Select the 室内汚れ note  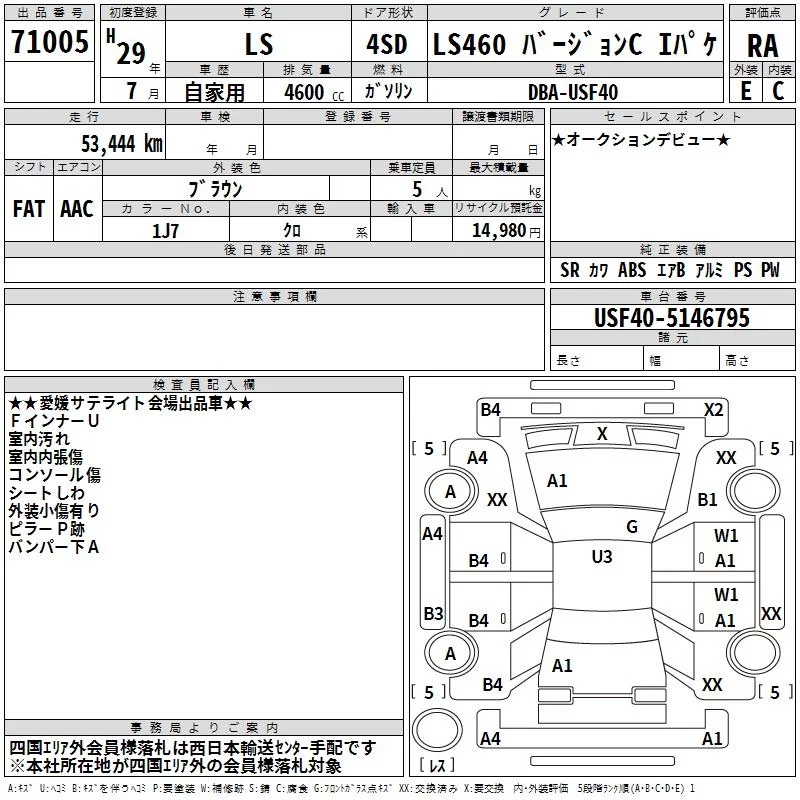[39, 439]
